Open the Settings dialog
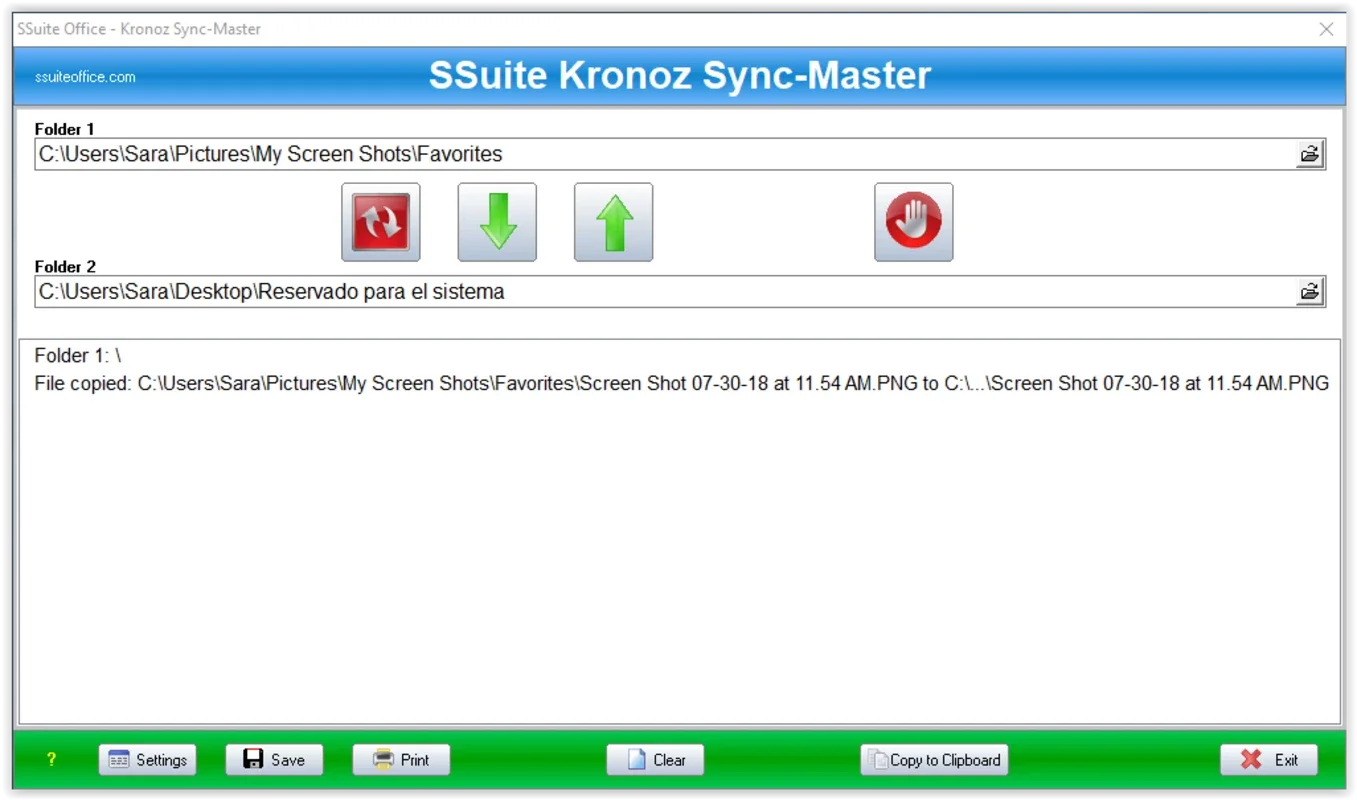The width and height of the screenshot is (1357, 800). (x=148, y=760)
